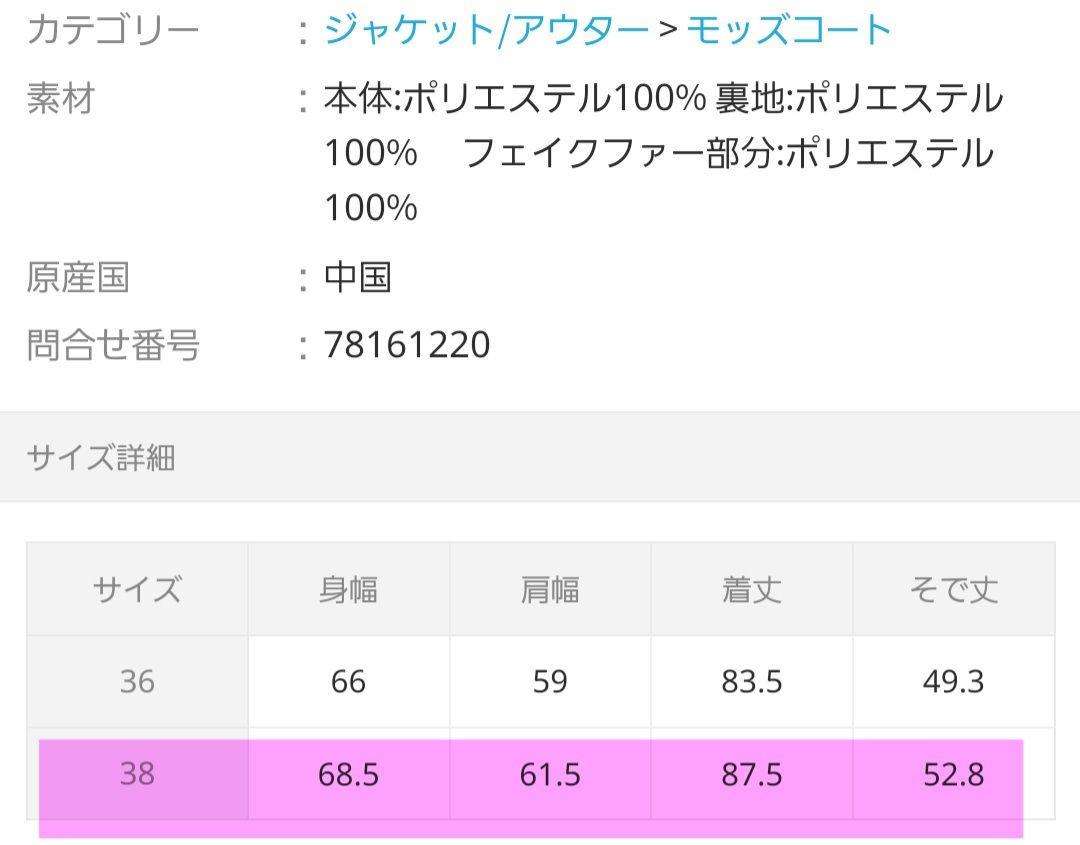Click body width value 68.5

[349, 774]
